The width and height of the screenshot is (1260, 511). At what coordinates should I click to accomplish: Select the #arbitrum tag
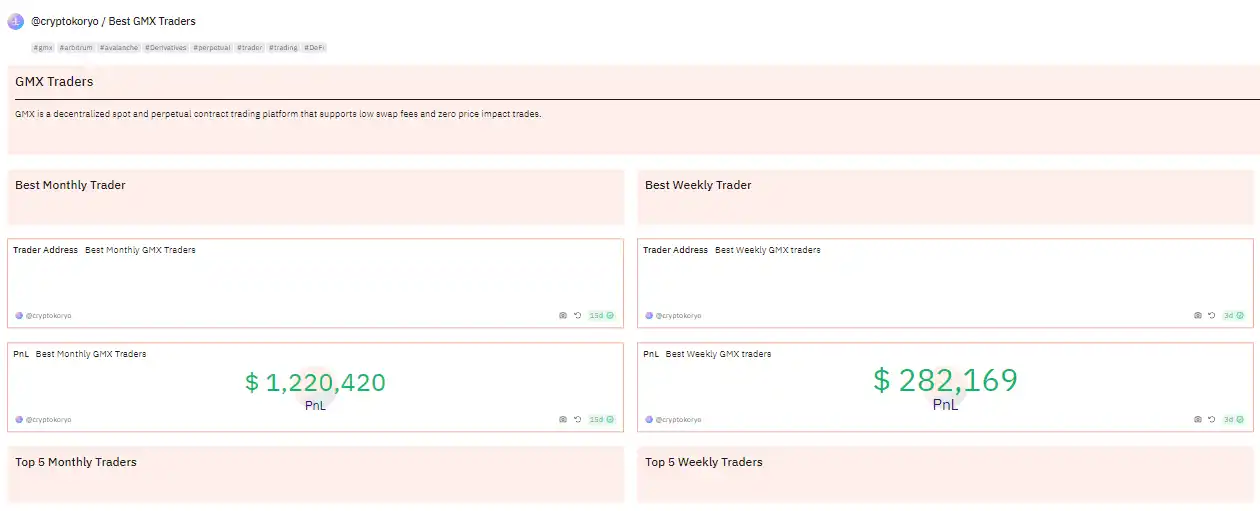point(76,48)
